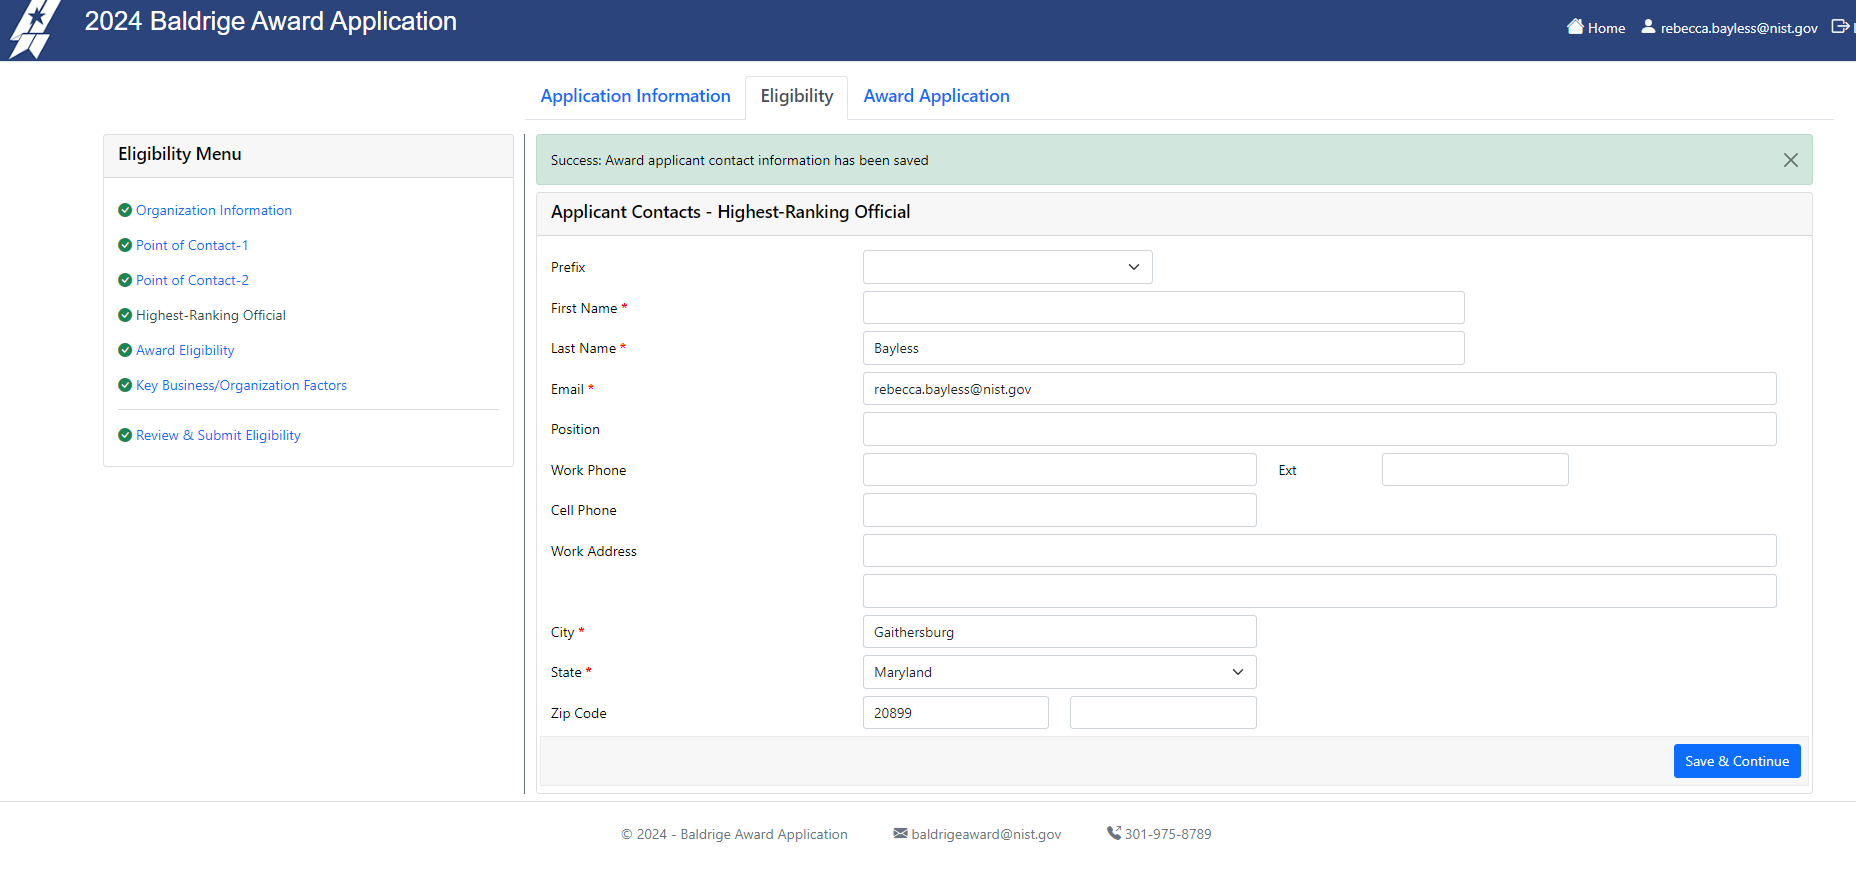Viewport: 1856px width, 869px height.
Task: Click the Ext input field
Action: pos(1474,470)
